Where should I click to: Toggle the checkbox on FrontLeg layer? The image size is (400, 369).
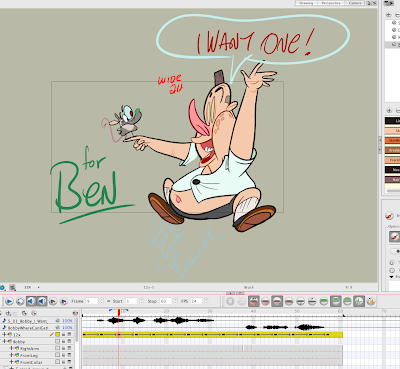point(58,355)
